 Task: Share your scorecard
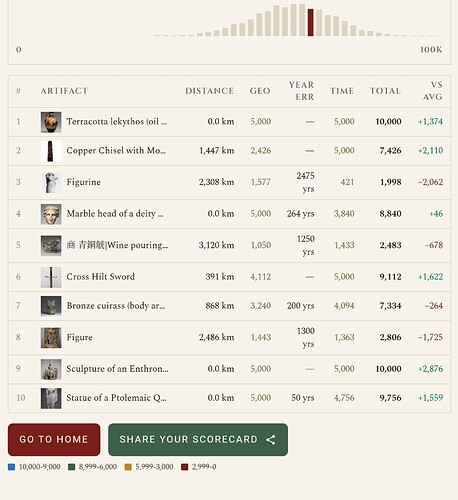pos(198,439)
